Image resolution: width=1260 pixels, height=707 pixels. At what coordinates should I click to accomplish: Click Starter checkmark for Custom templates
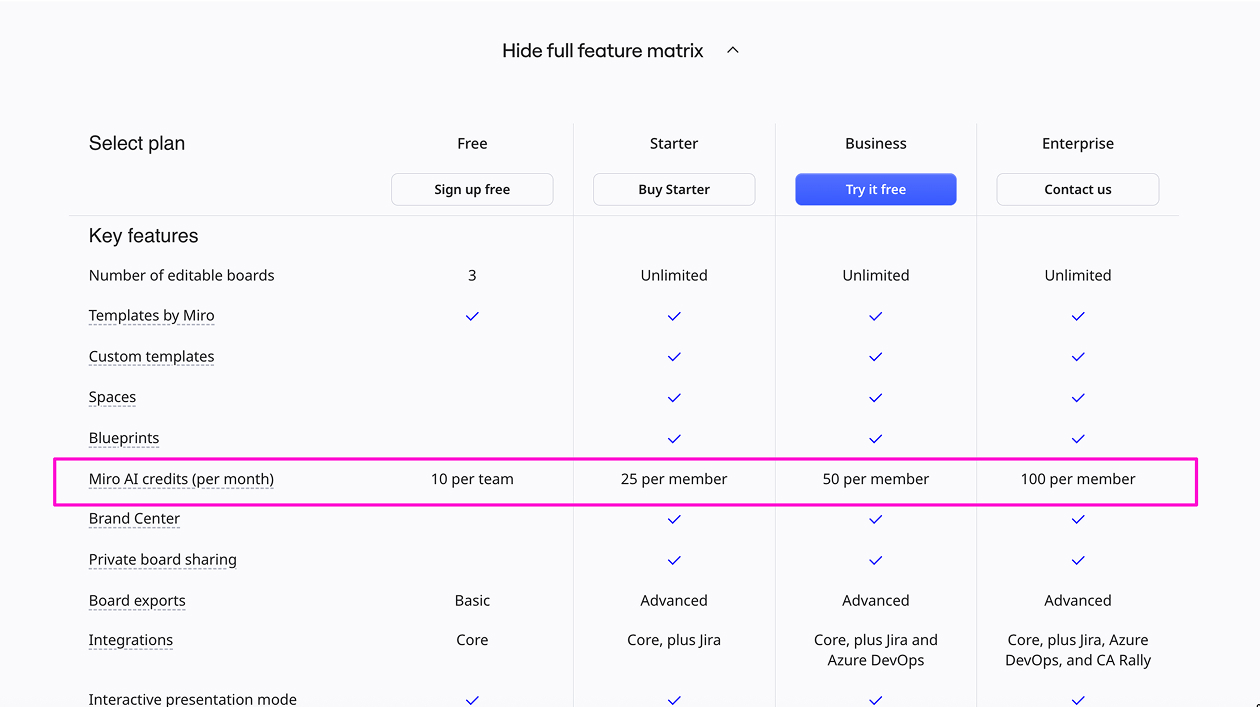(x=674, y=357)
